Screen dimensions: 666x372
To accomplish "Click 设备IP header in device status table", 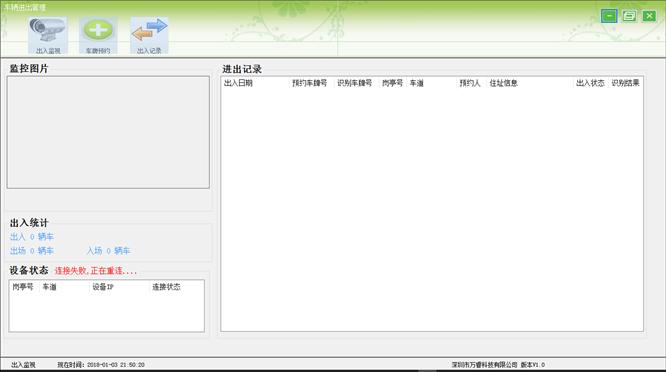I will click(103, 287).
